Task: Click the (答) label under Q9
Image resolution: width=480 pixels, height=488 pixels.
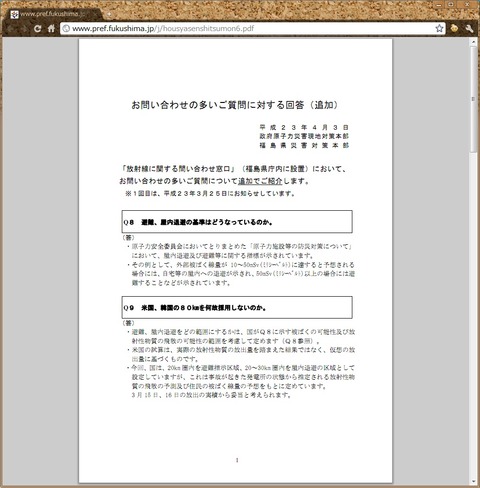Action: pos(128,323)
